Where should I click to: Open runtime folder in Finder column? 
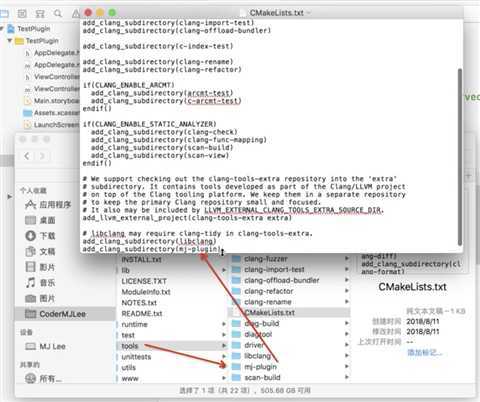(134, 325)
